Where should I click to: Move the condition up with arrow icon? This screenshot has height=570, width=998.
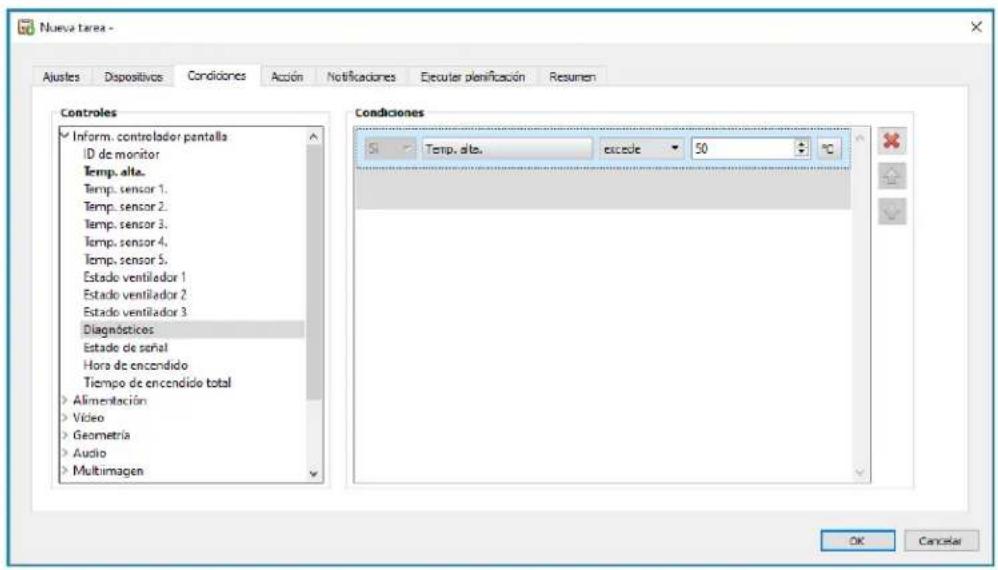point(892,176)
